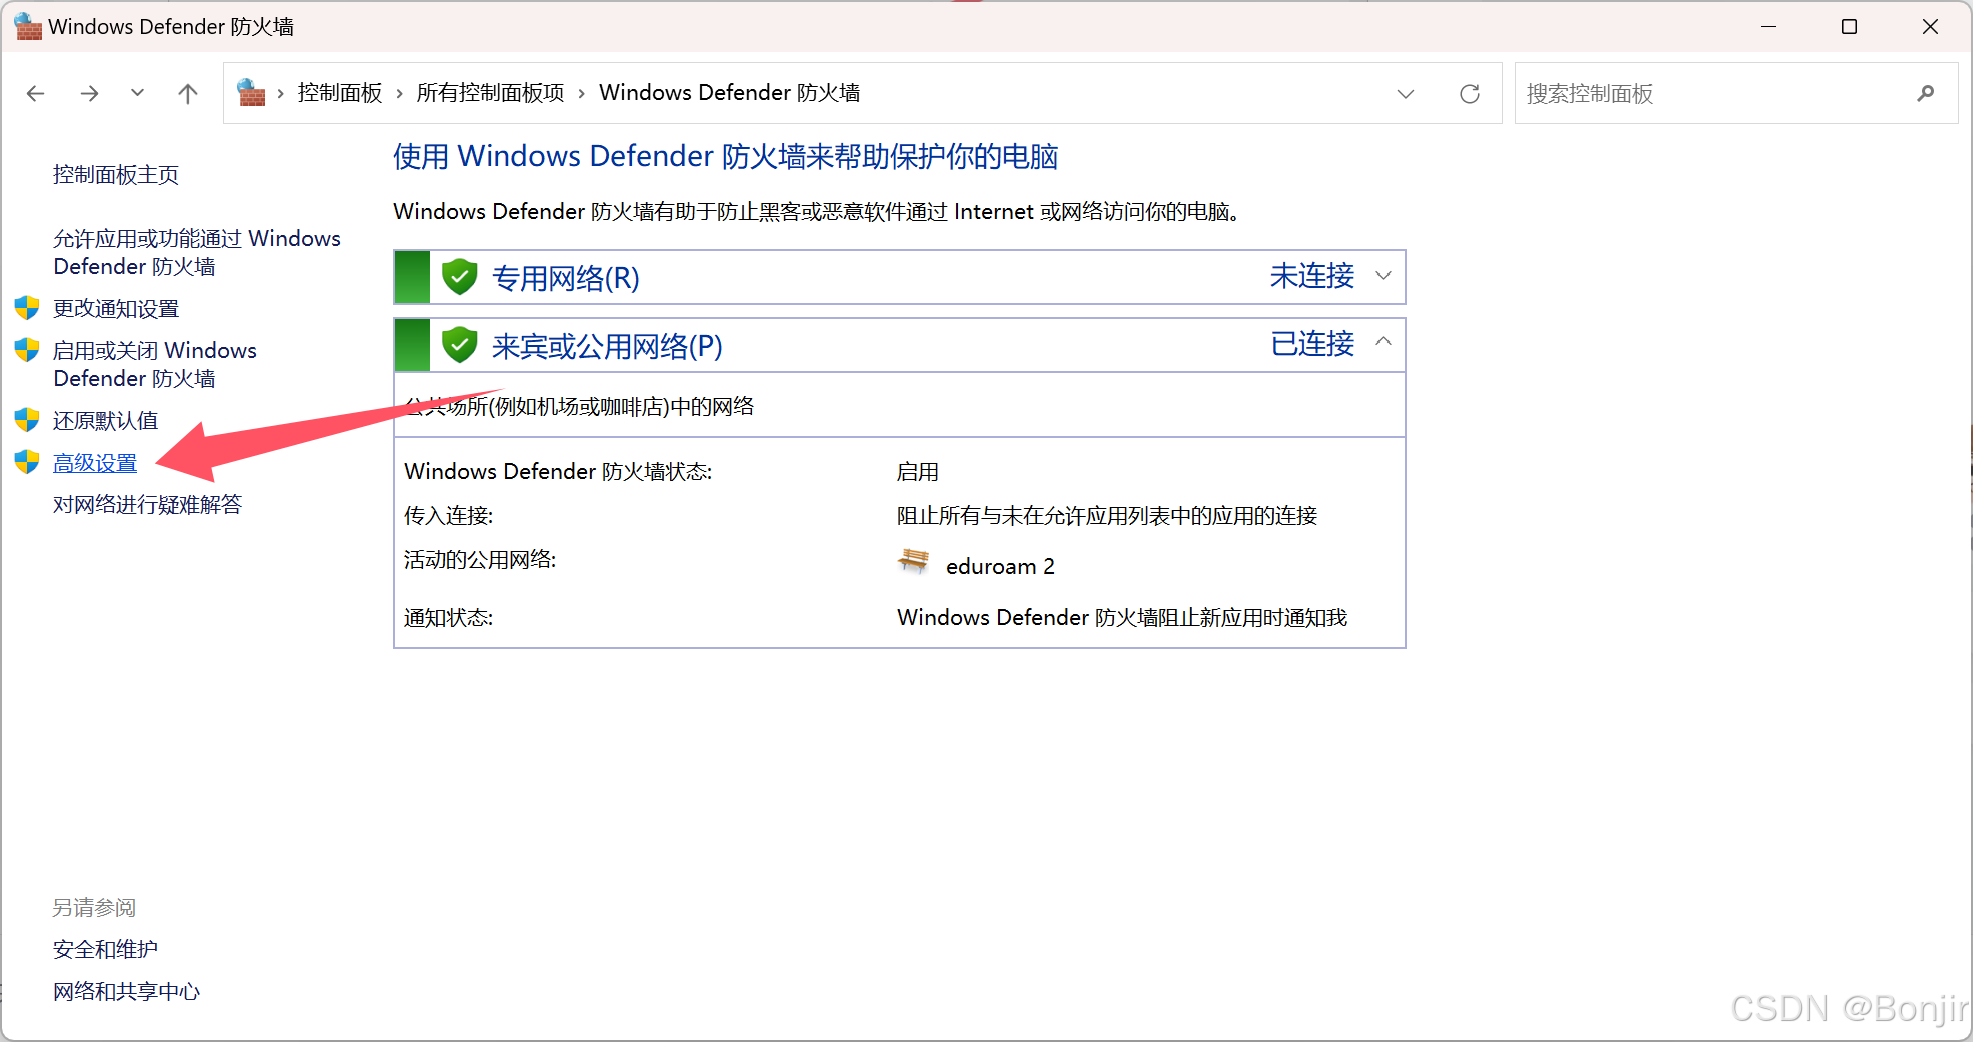
Task: Collapse the 来宾或公用网络 section chevron
Action: [x=1384, y=342]
